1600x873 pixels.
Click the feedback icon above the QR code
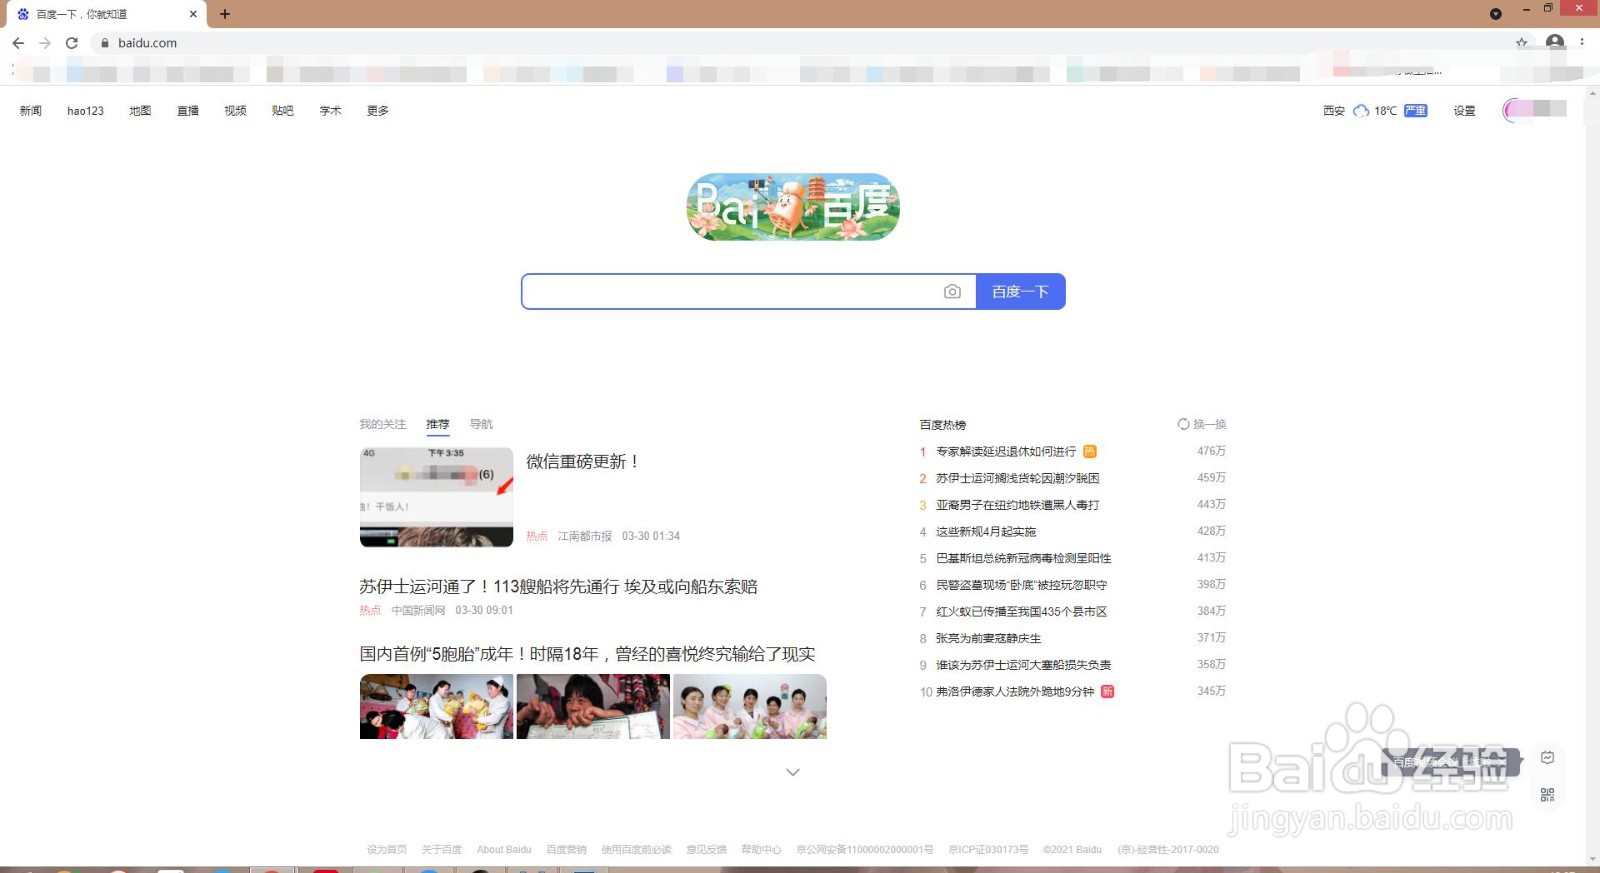(x=1548, y=757)
